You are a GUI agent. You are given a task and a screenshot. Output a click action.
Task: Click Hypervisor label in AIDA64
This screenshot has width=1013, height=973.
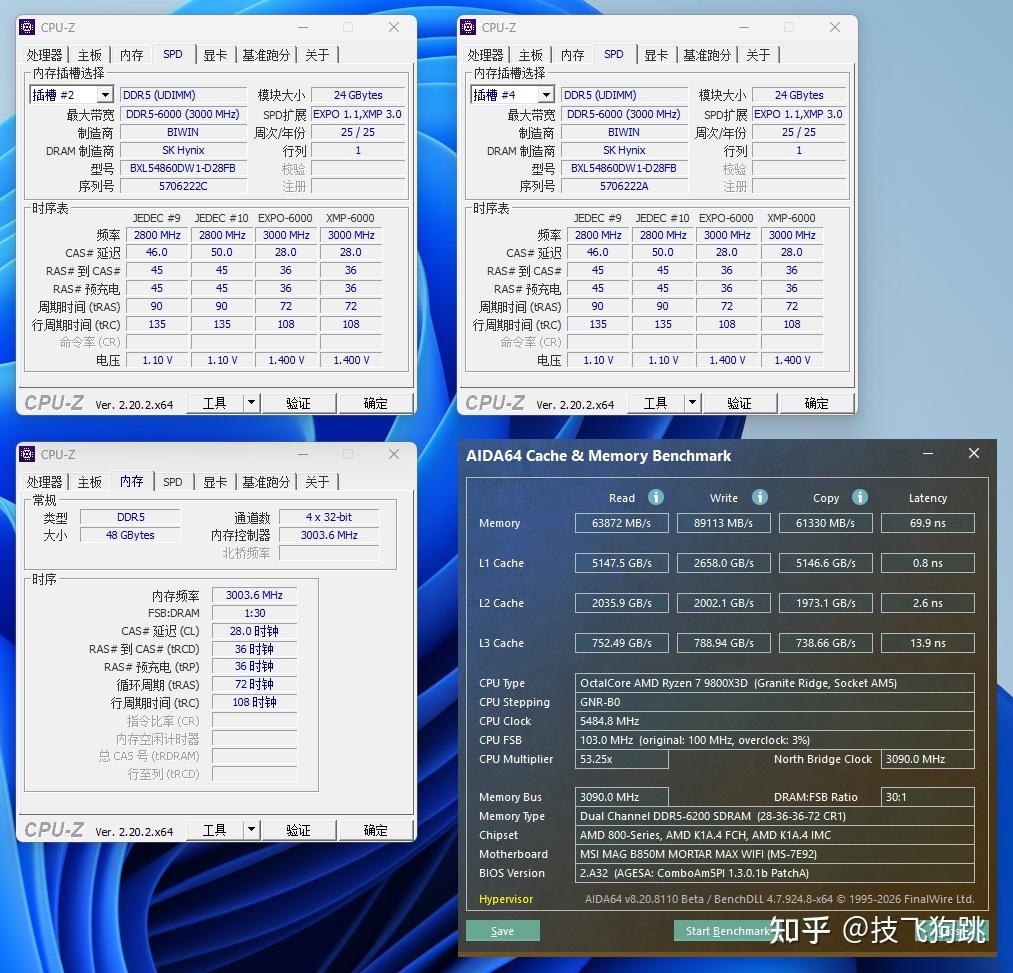point(506,899)
